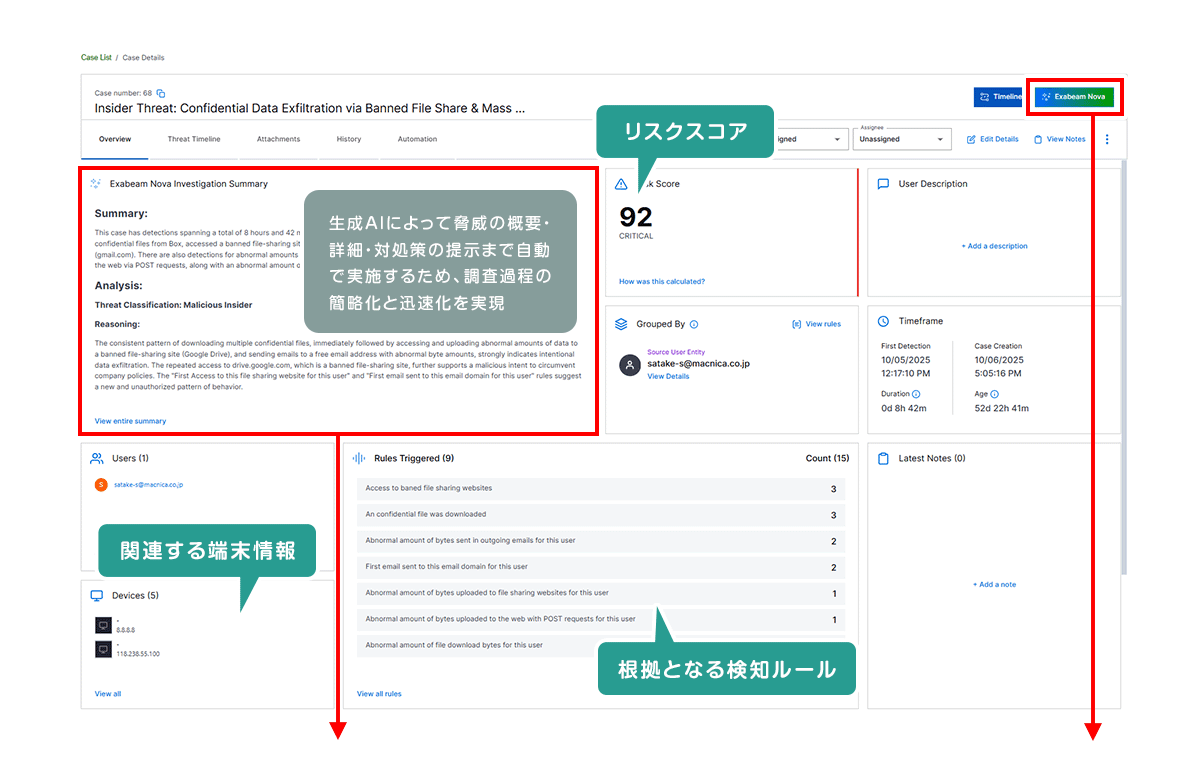Select the Automation tab
This screenshot has height=777, width=1200.
pyautogui.click(x=417, y=139)
